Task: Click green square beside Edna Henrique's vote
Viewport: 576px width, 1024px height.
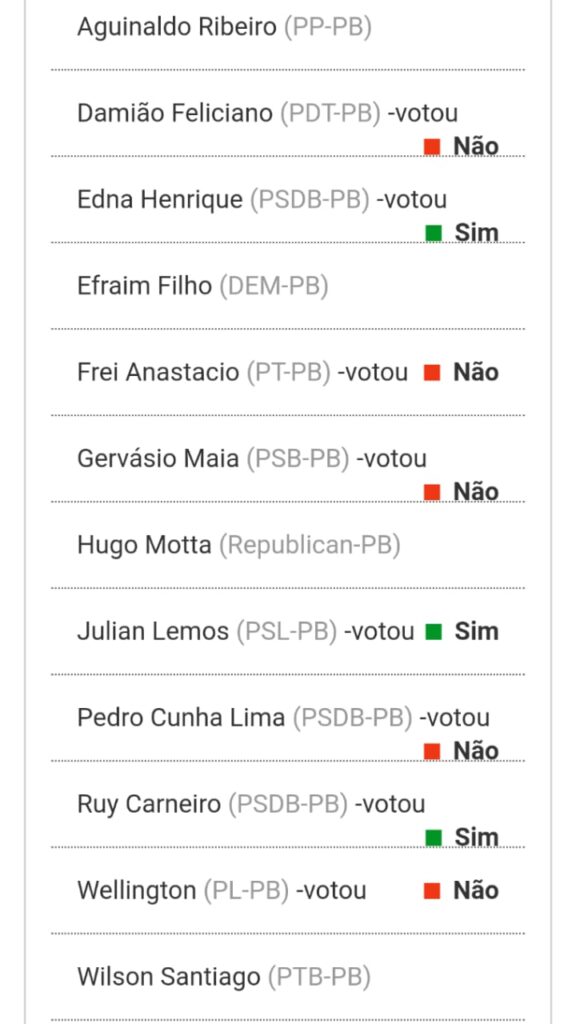Action: click(434, 233)
